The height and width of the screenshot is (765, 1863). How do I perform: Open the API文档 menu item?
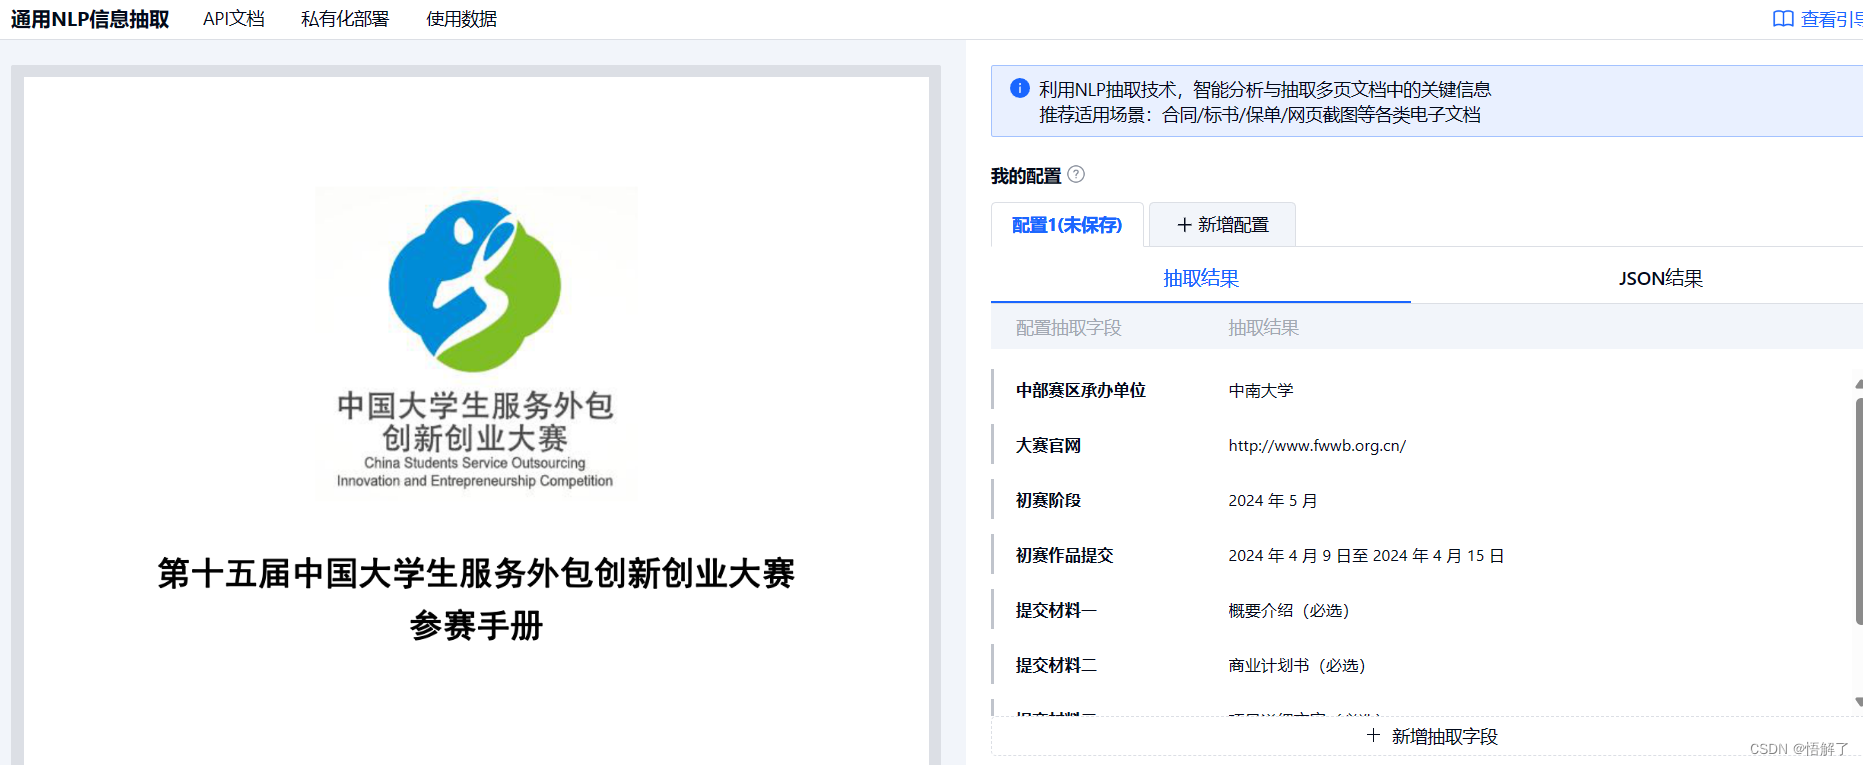234,19
